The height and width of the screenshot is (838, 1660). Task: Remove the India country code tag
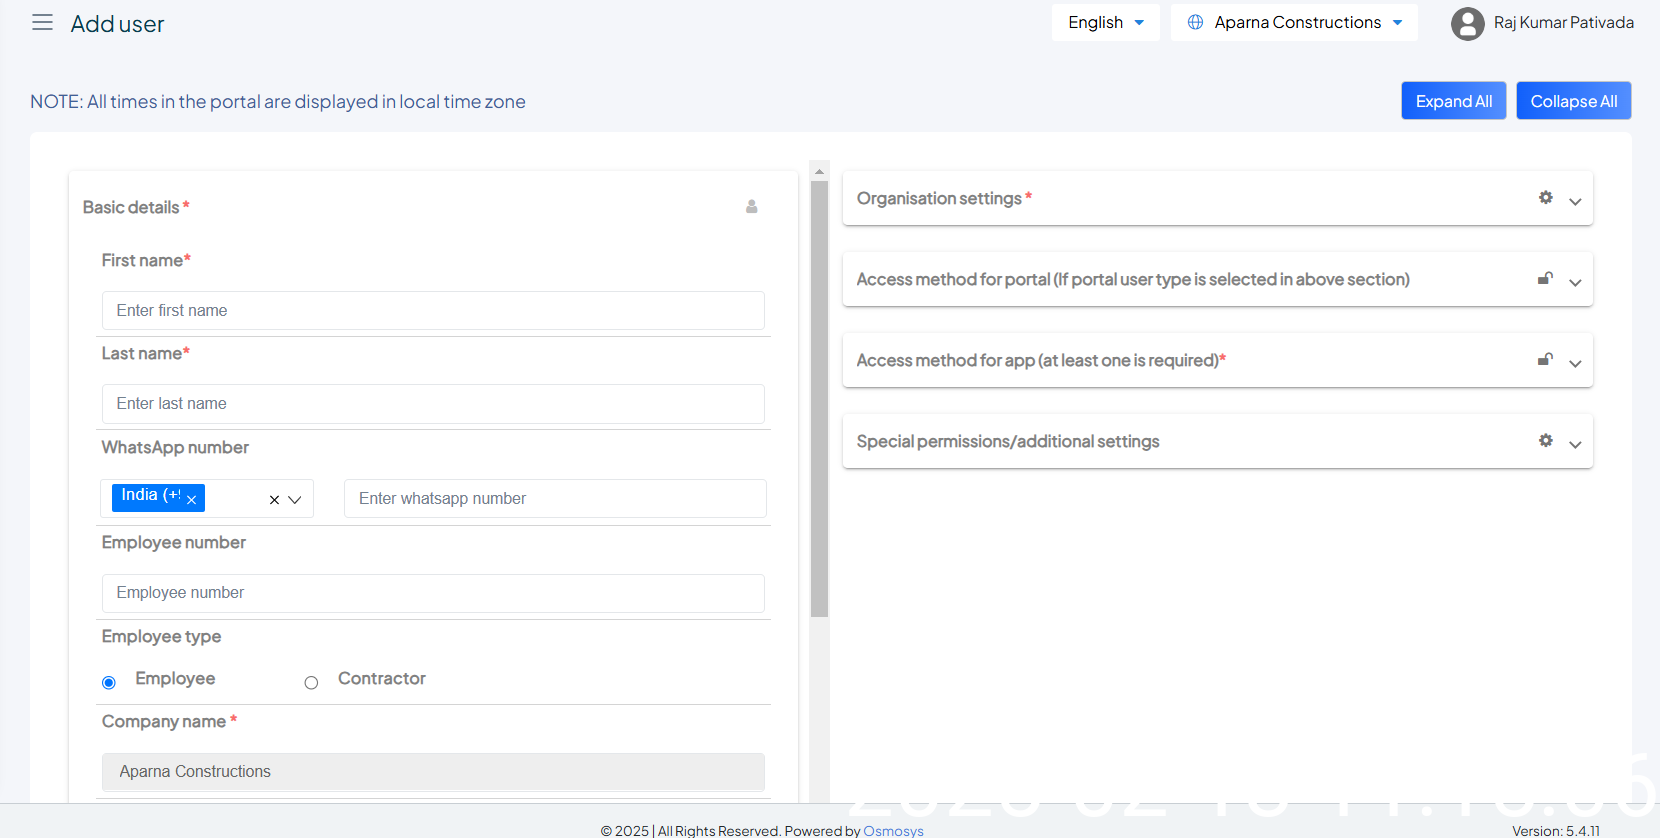192,500
